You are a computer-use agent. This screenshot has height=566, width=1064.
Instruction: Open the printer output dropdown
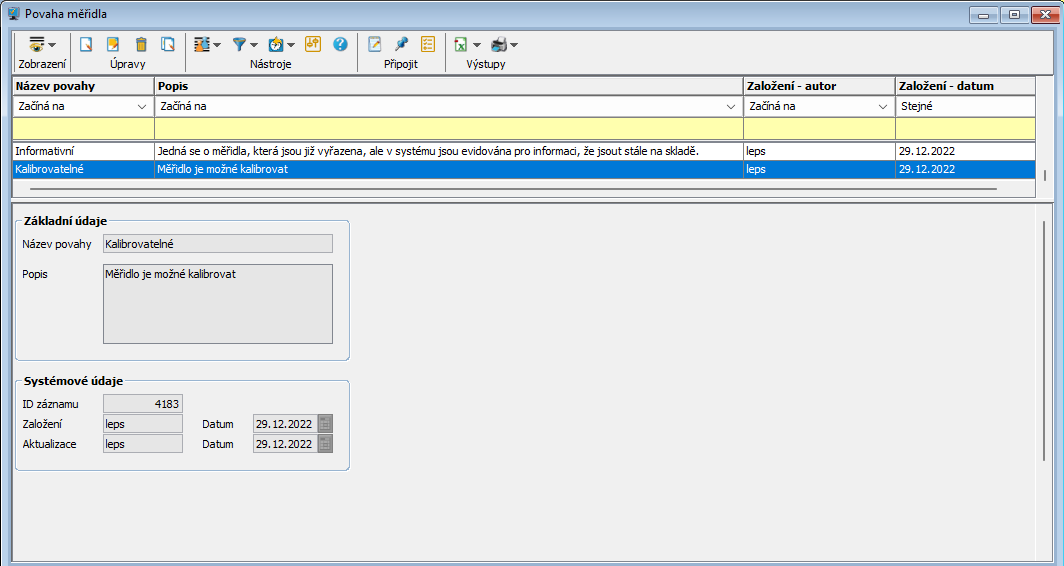504,45
